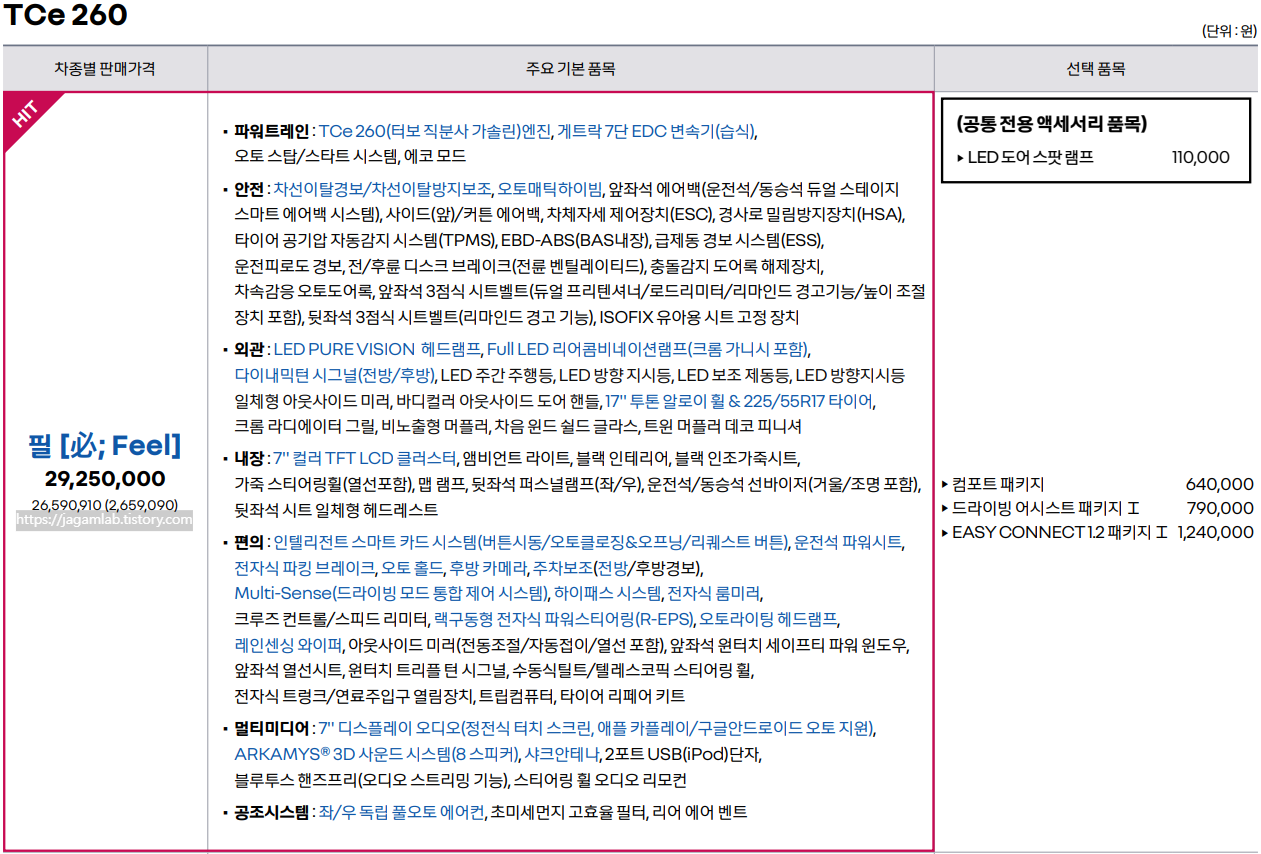Select the '필 [必; Feel]' trim name

click(x=105, y=445)
